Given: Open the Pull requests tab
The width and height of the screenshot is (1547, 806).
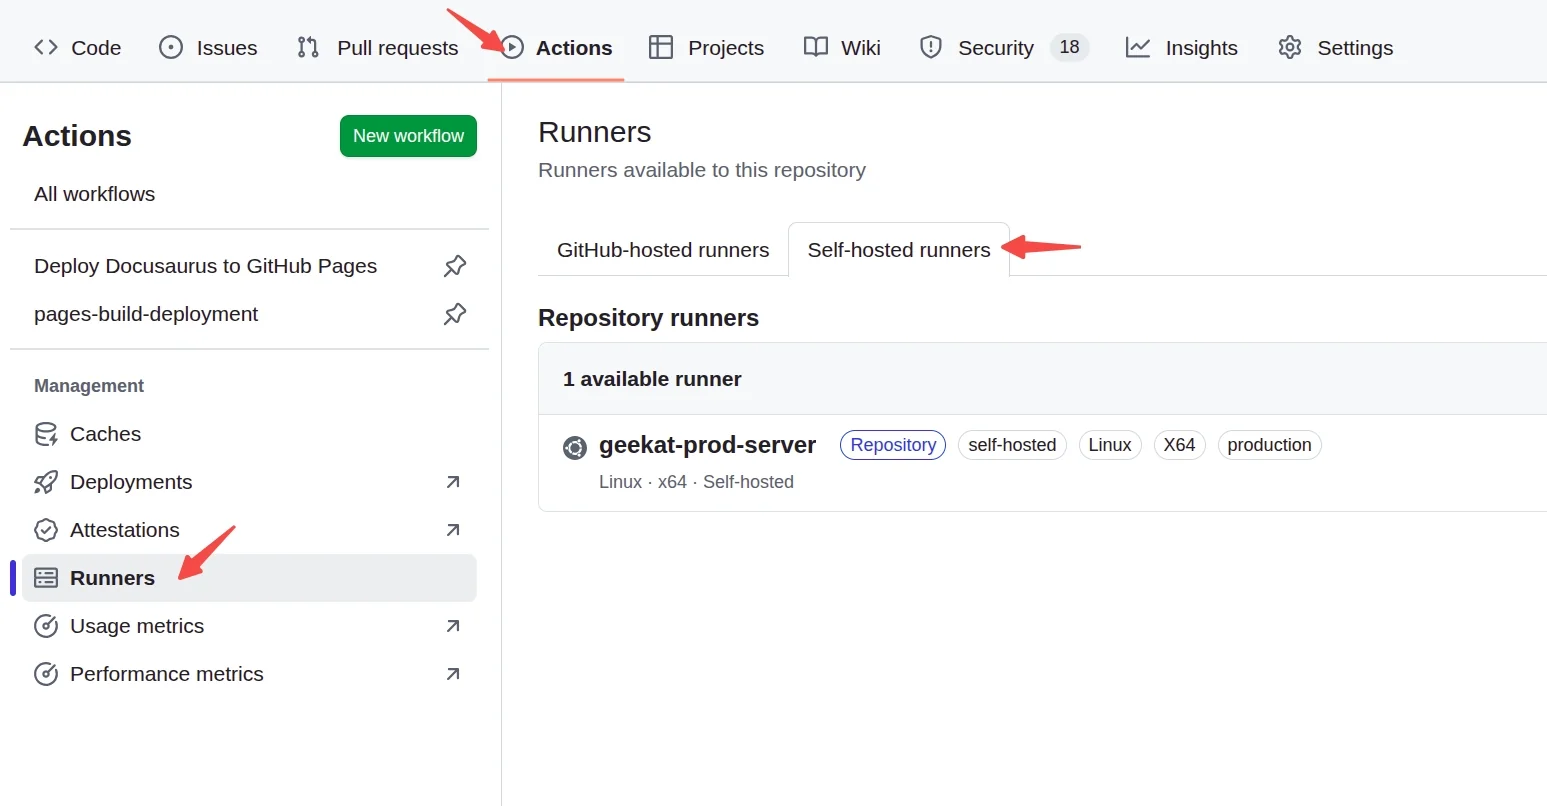Looking at the screenshot, I should [x=378, y=48].
